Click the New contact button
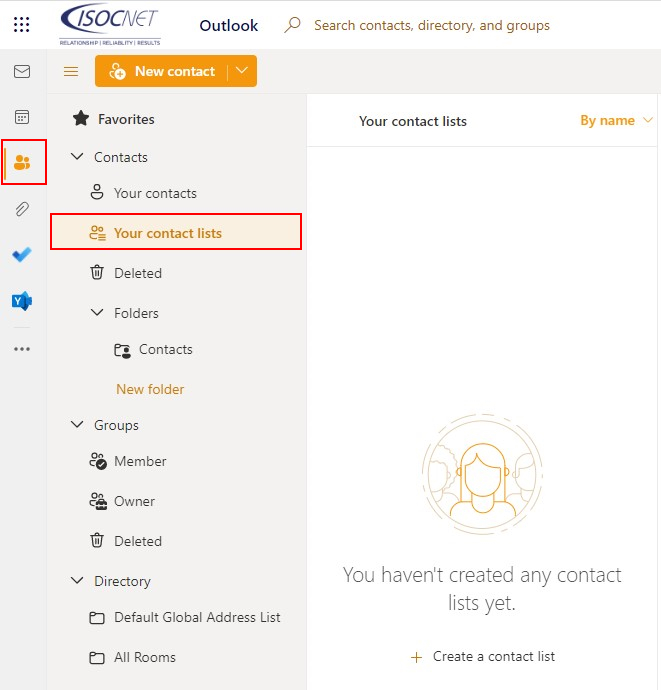The image size is (661, 690). pos(162,71)
